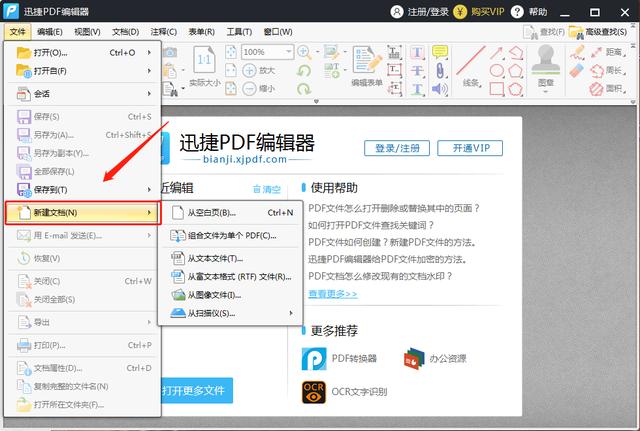
Task: Open the OCR文字识别 tool icon
Action: (x=314, y=393)
